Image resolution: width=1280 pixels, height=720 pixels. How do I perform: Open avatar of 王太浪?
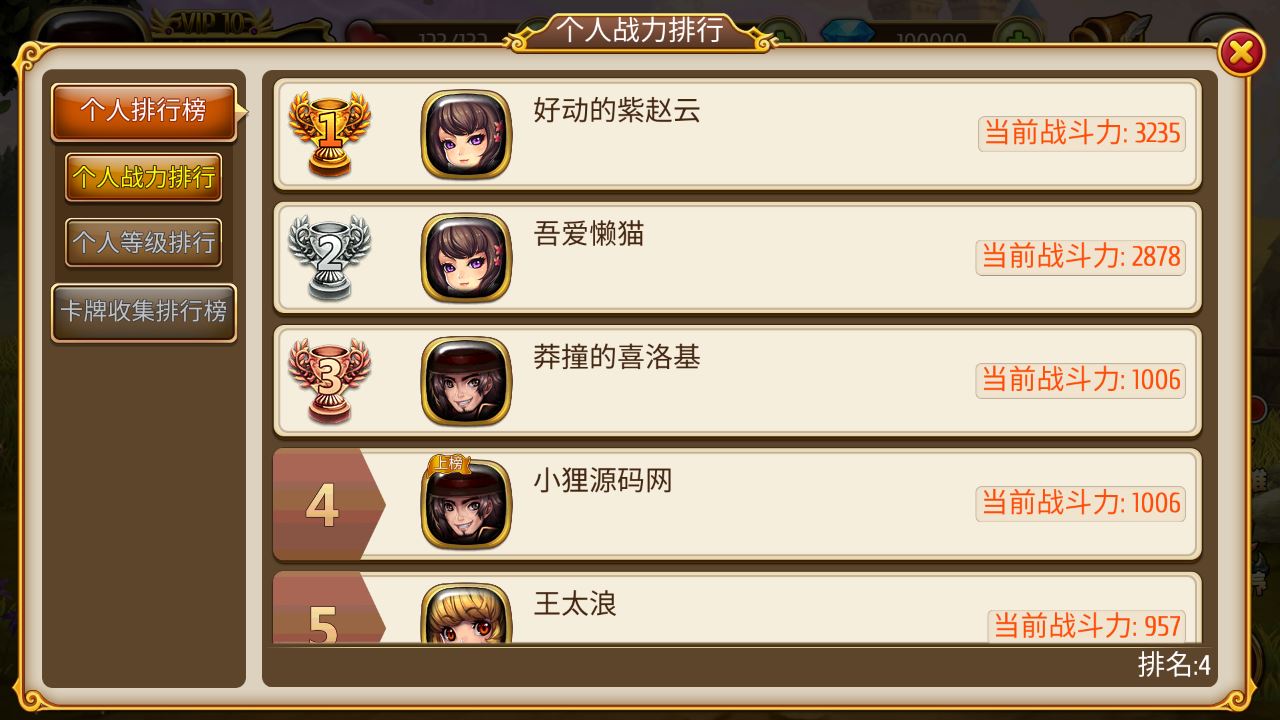(x=466, y=613)
